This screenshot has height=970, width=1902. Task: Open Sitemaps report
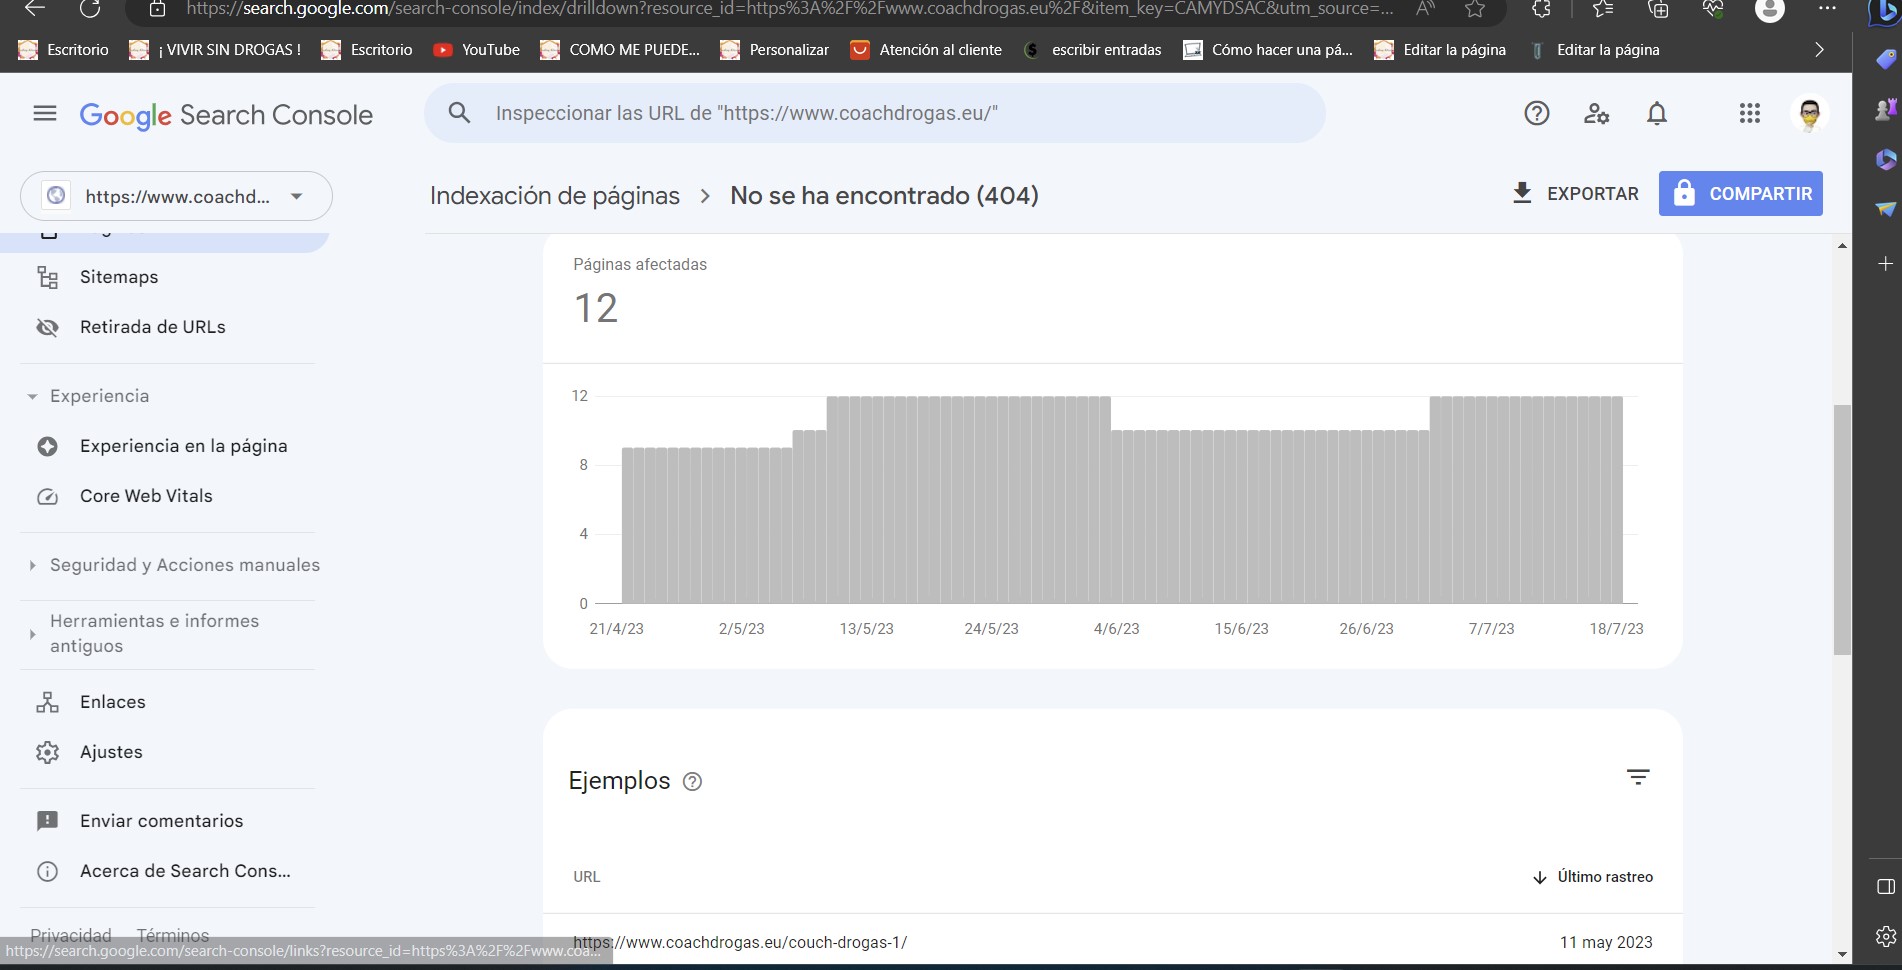(119, 277)
